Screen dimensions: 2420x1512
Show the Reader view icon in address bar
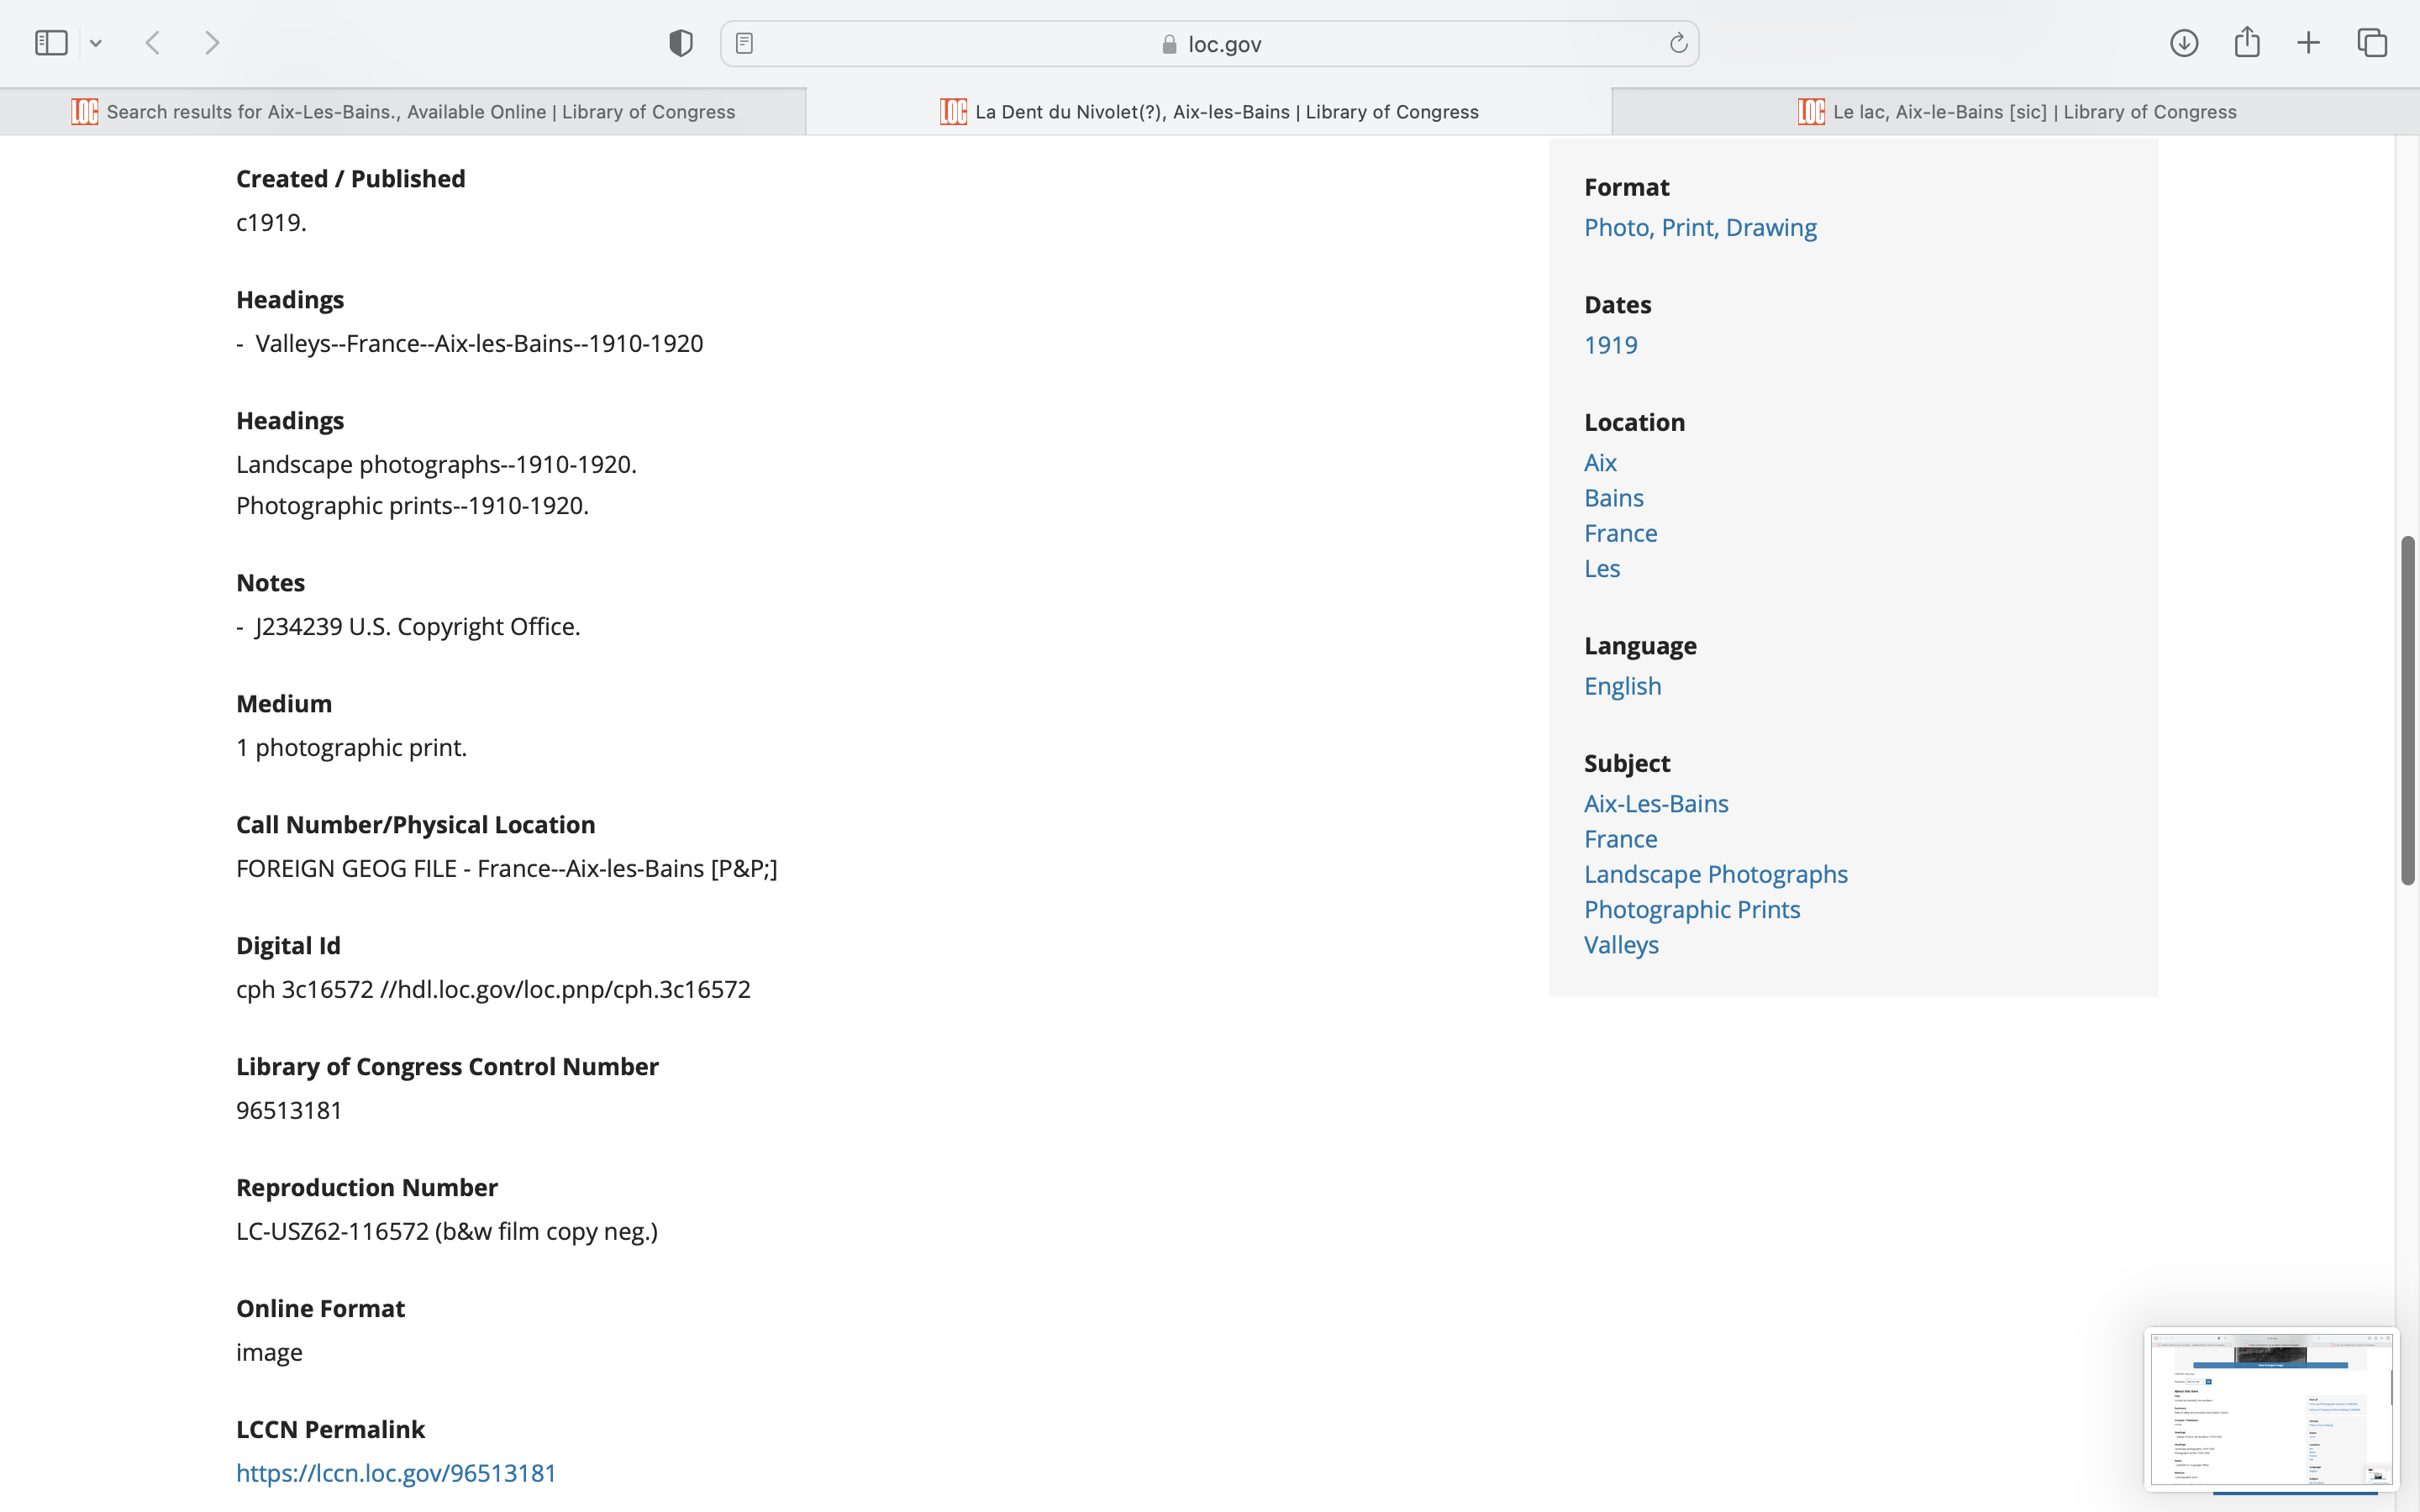[x=744, y=43]
